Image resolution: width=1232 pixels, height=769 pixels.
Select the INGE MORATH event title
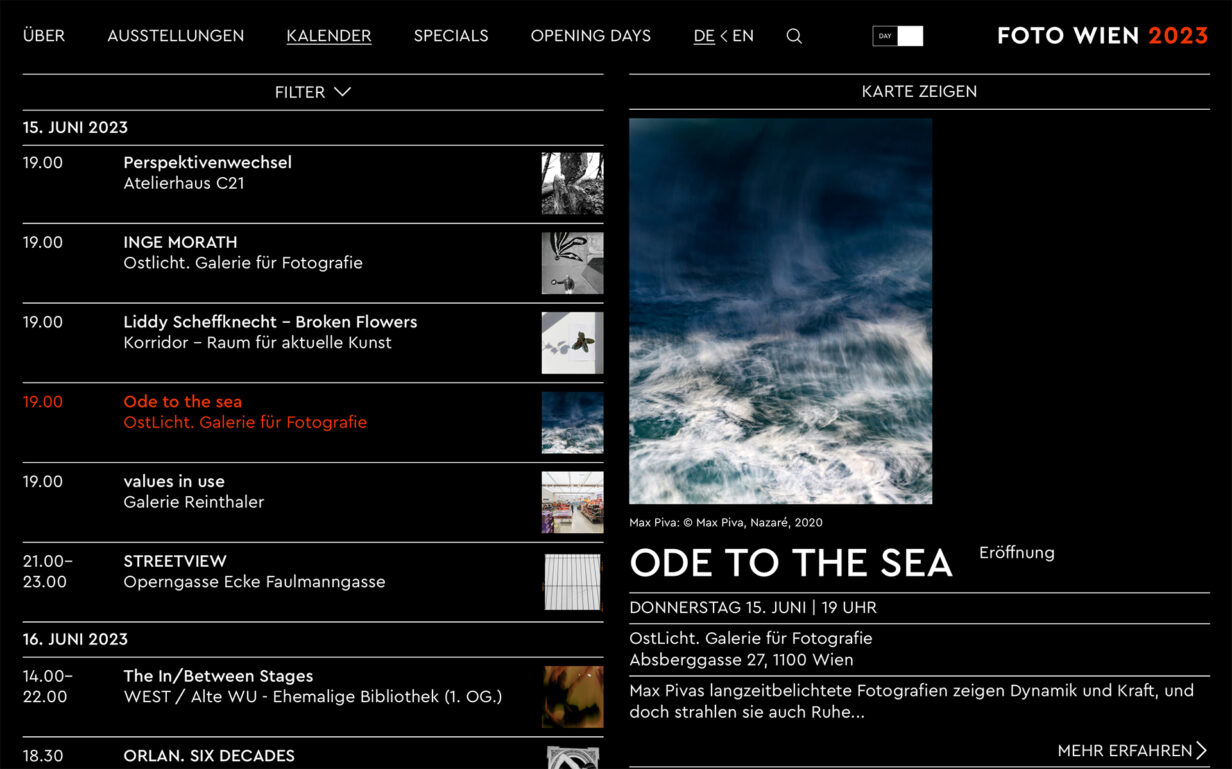coord(181,242)
